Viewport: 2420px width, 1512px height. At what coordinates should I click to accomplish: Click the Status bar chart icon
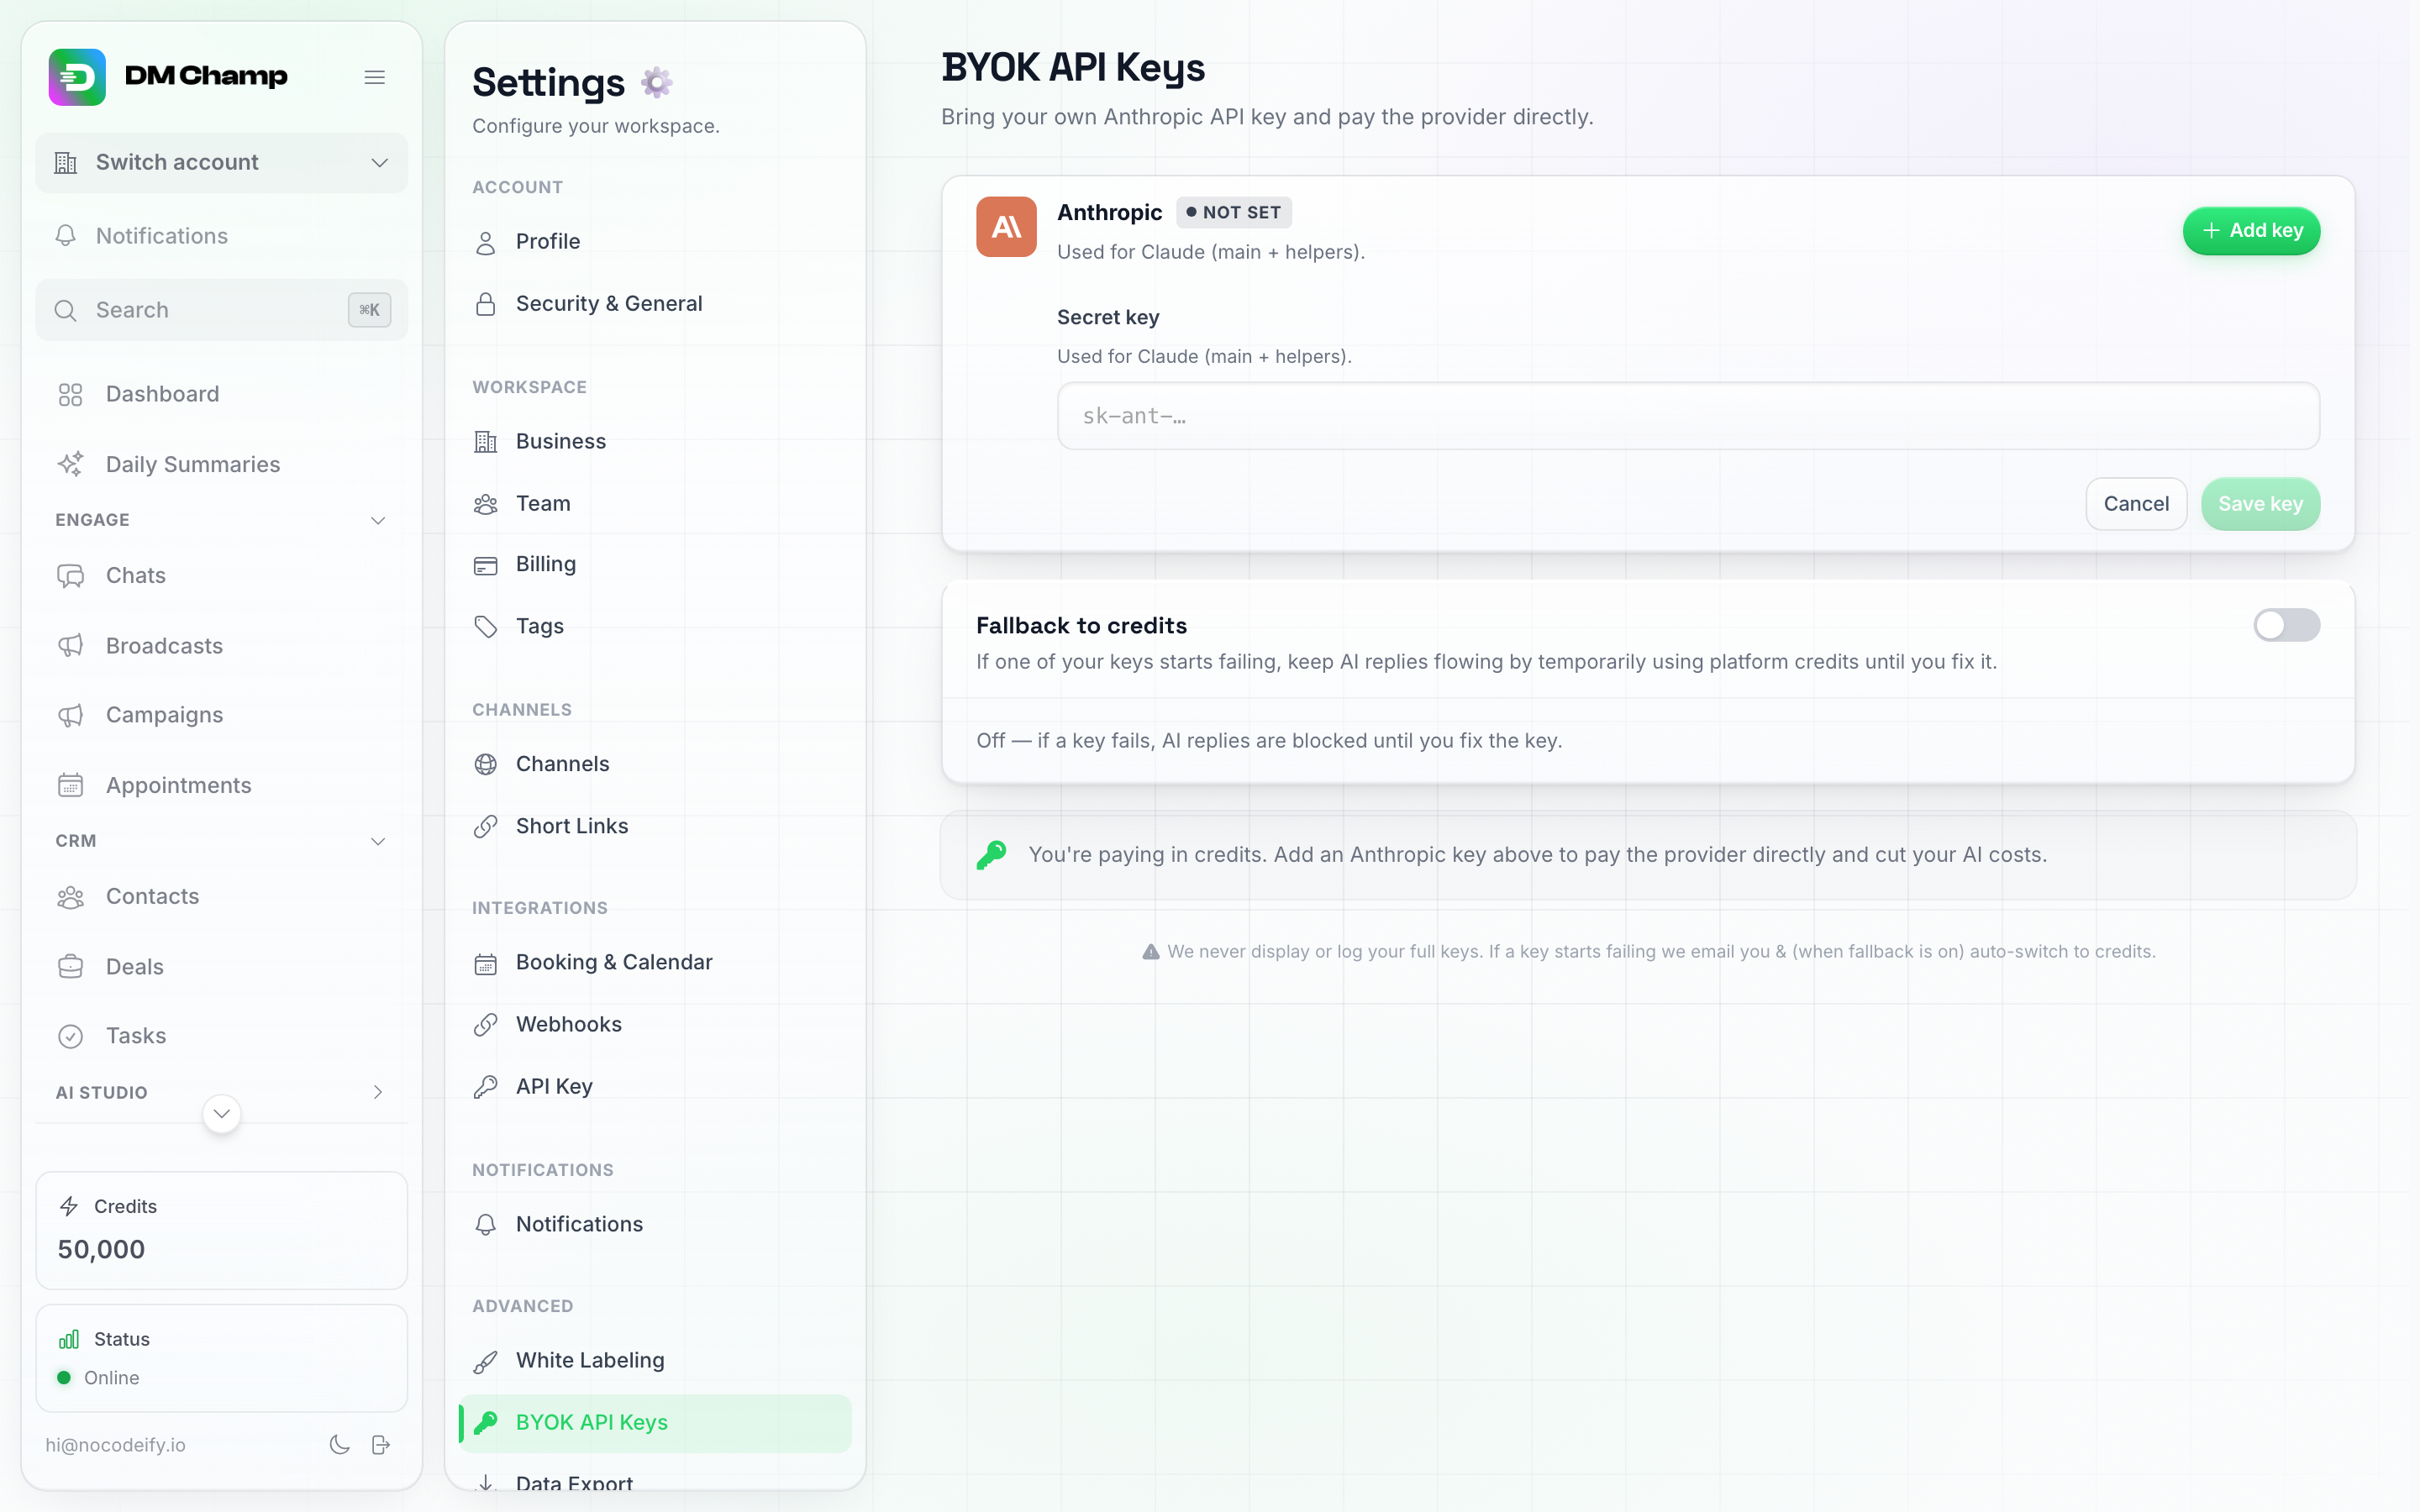(69, 1339)
